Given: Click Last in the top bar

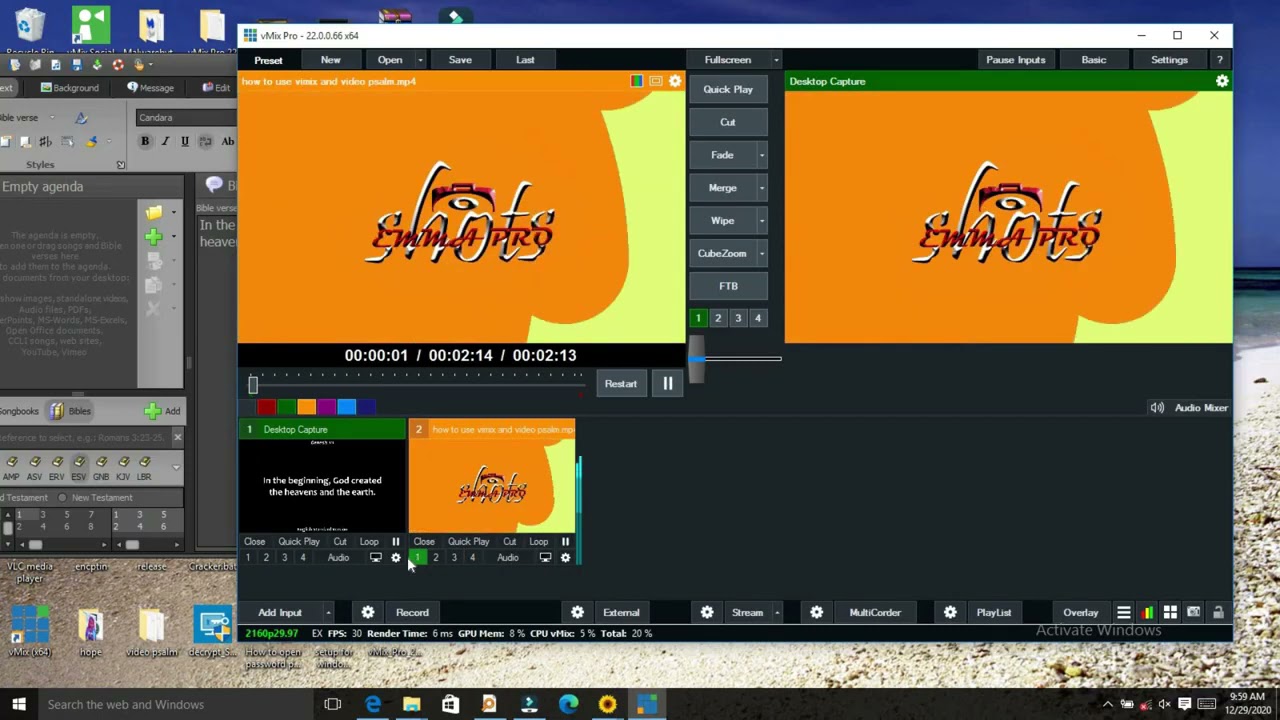Looking at the screenshot, I should point(525,60).
